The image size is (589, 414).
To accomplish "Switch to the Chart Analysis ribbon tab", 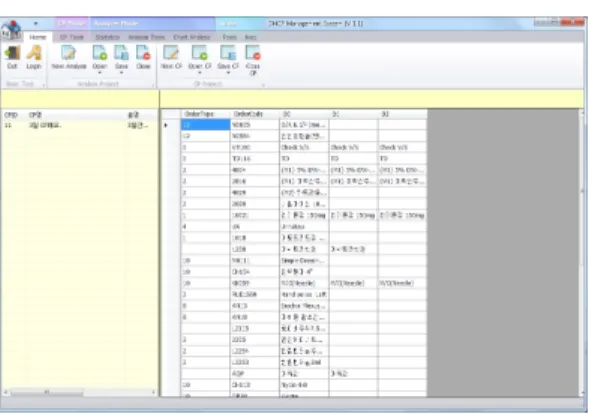I will [x=192, y=37].
